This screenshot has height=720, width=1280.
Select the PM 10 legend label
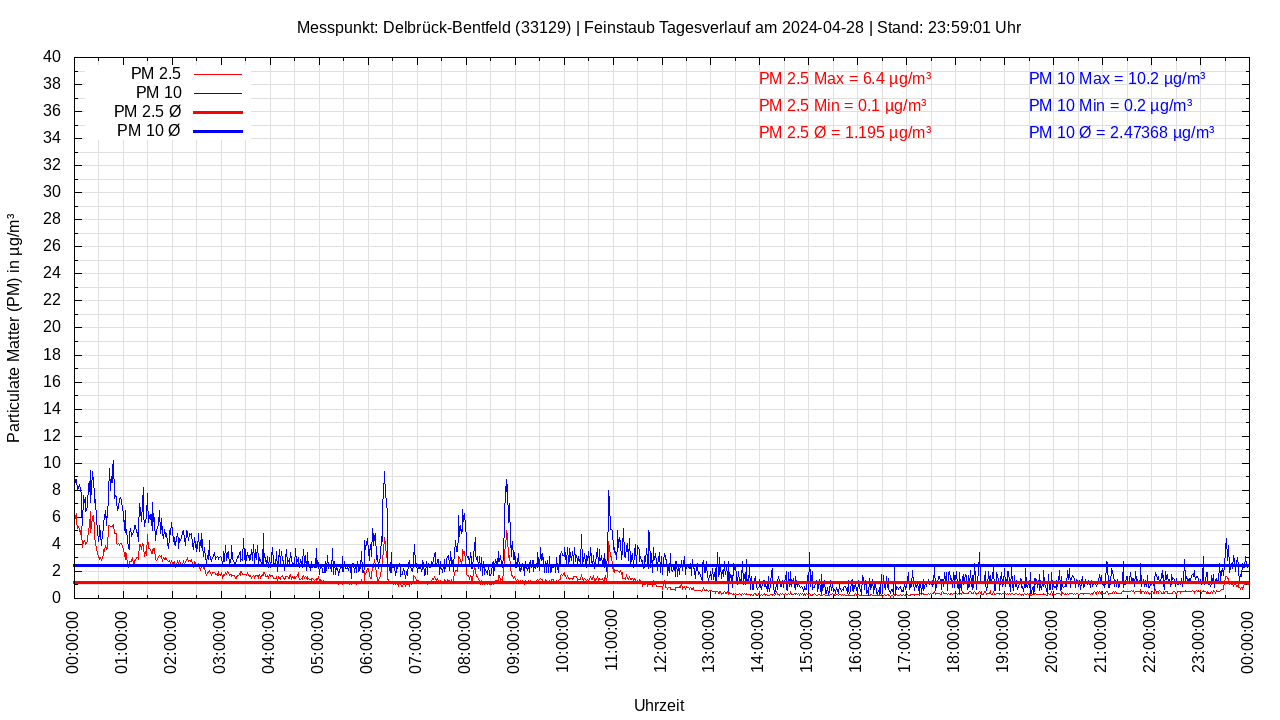tap(158, 93)
